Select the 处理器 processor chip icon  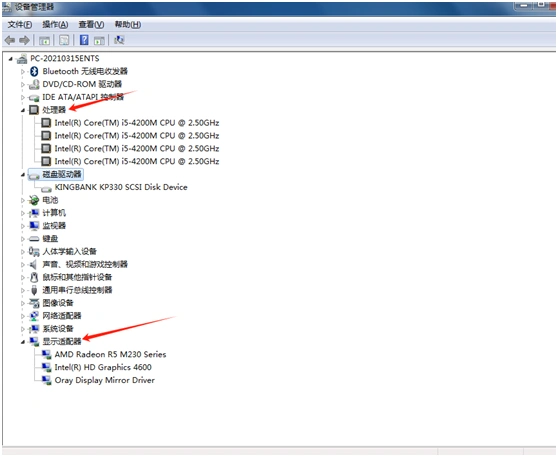tap(34, 110)
